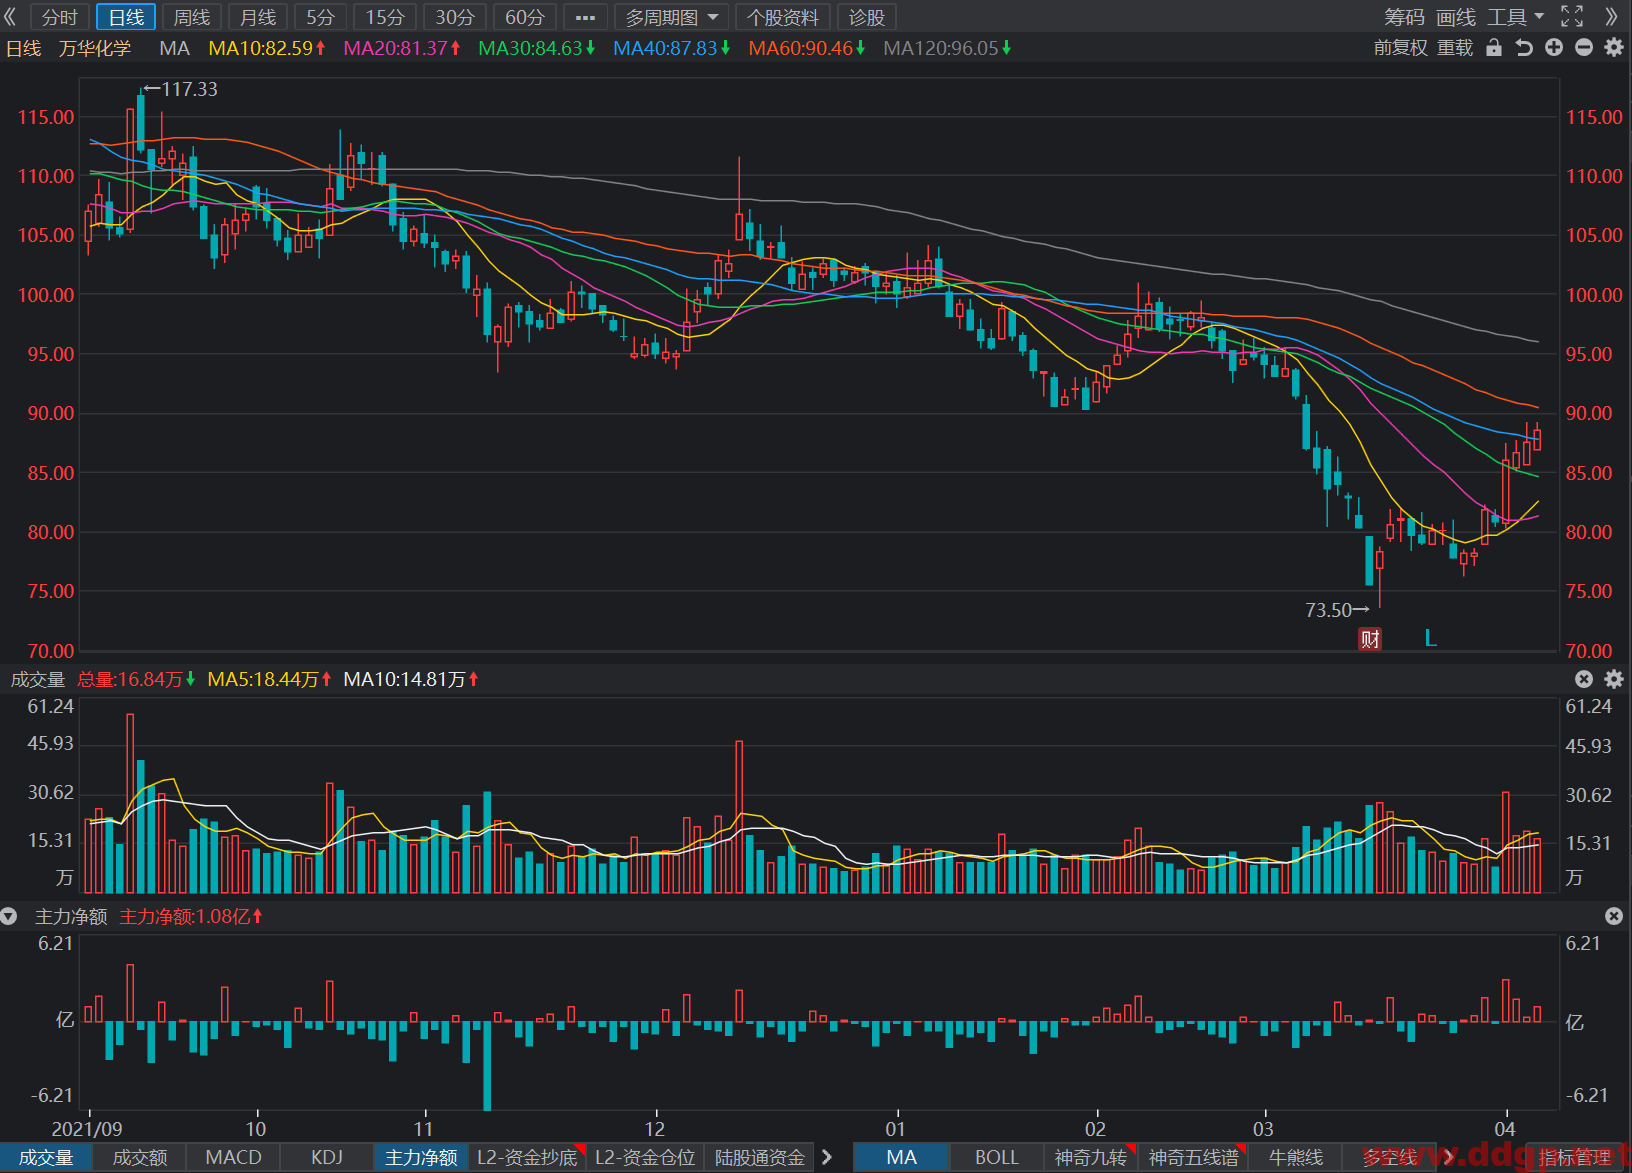The image size is (1632, 1173).
Task: Close the 主力净额 indicator panel
Action: pyautogui.click(x=1614, y=916)
